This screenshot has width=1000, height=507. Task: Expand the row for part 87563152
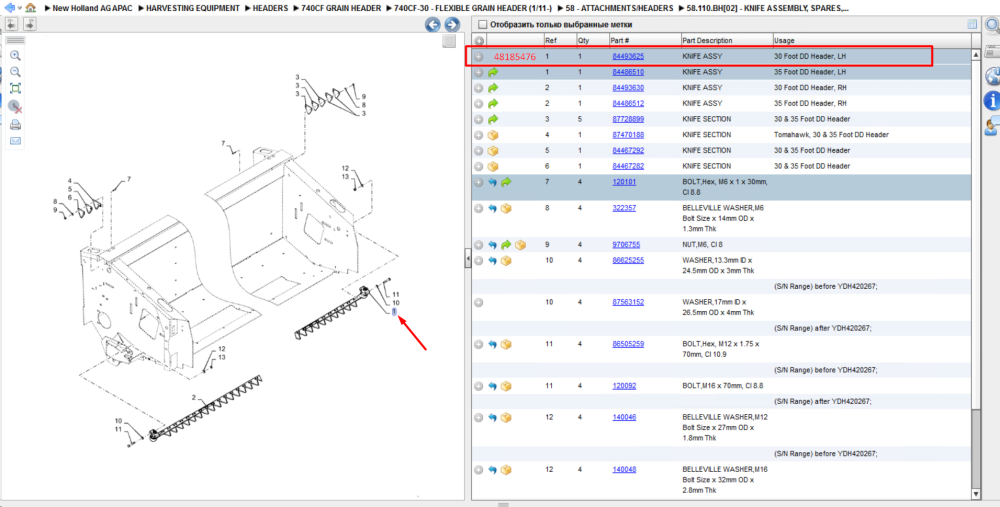(x=478, y=302)
